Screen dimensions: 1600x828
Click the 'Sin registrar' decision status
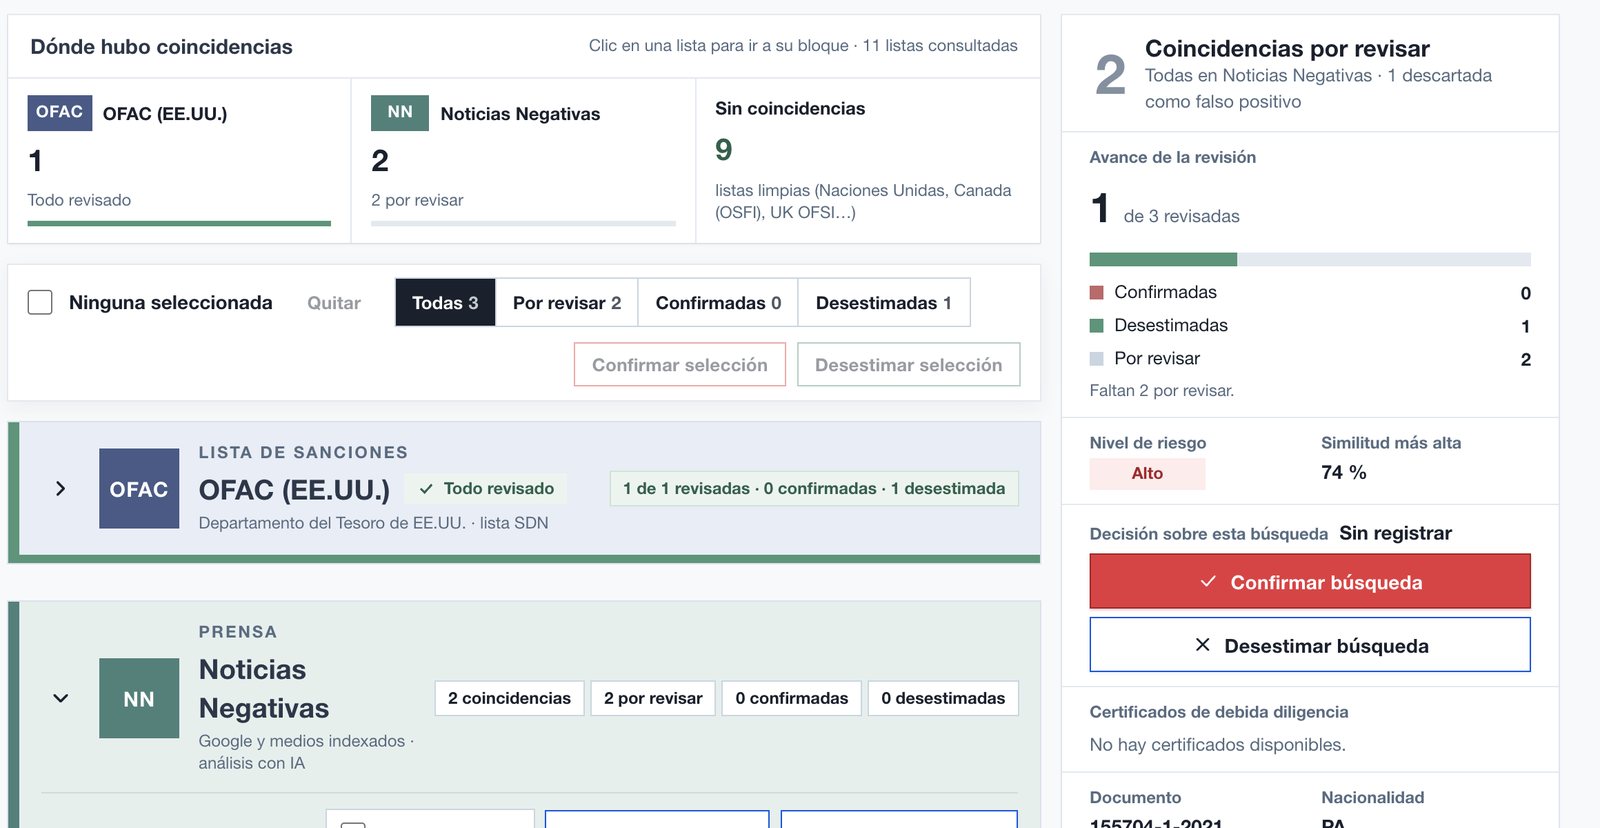1395,533
